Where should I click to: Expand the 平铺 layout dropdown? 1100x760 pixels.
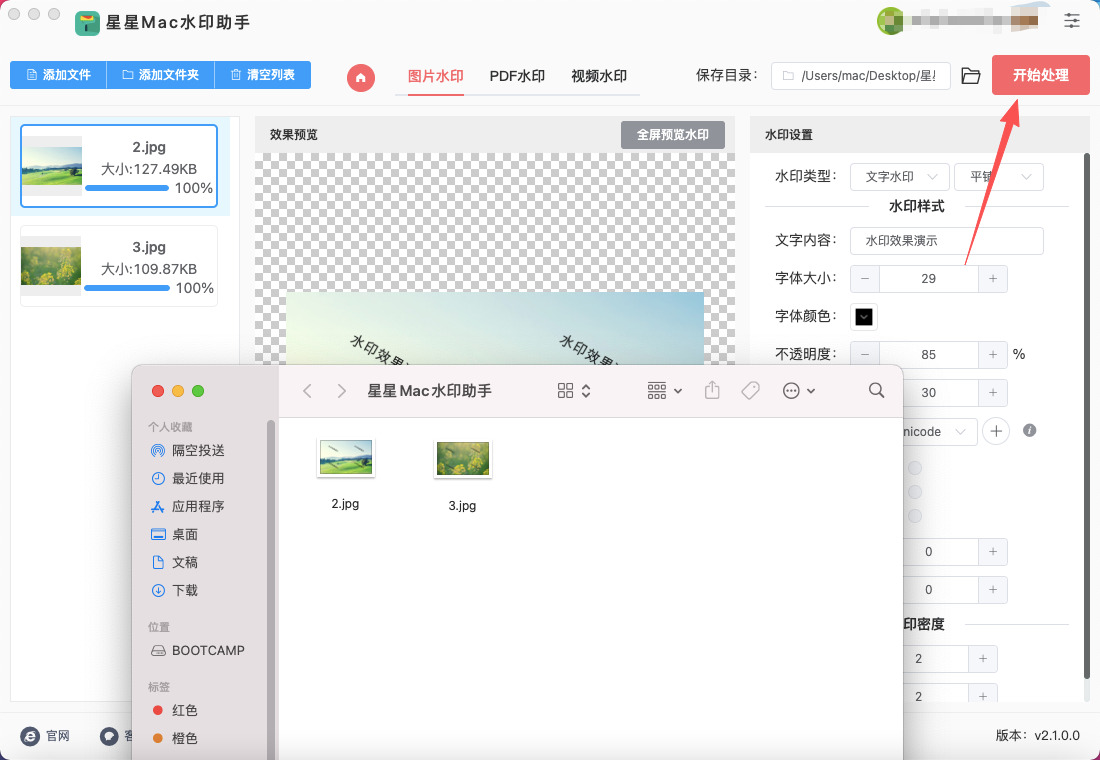click(998, 177)
